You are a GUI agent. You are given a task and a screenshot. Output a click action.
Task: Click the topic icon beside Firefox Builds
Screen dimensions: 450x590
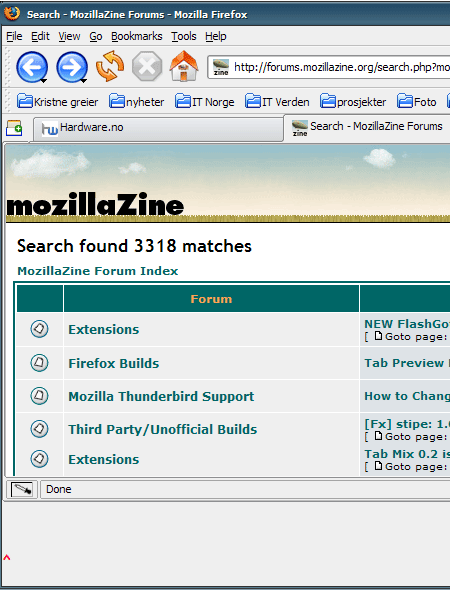(x=40, y=363)
